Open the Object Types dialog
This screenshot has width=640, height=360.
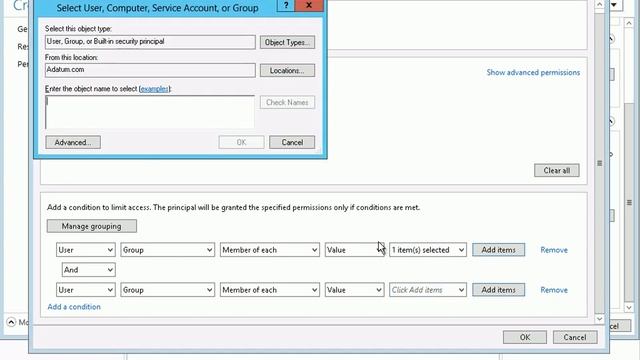coord(287,42)
